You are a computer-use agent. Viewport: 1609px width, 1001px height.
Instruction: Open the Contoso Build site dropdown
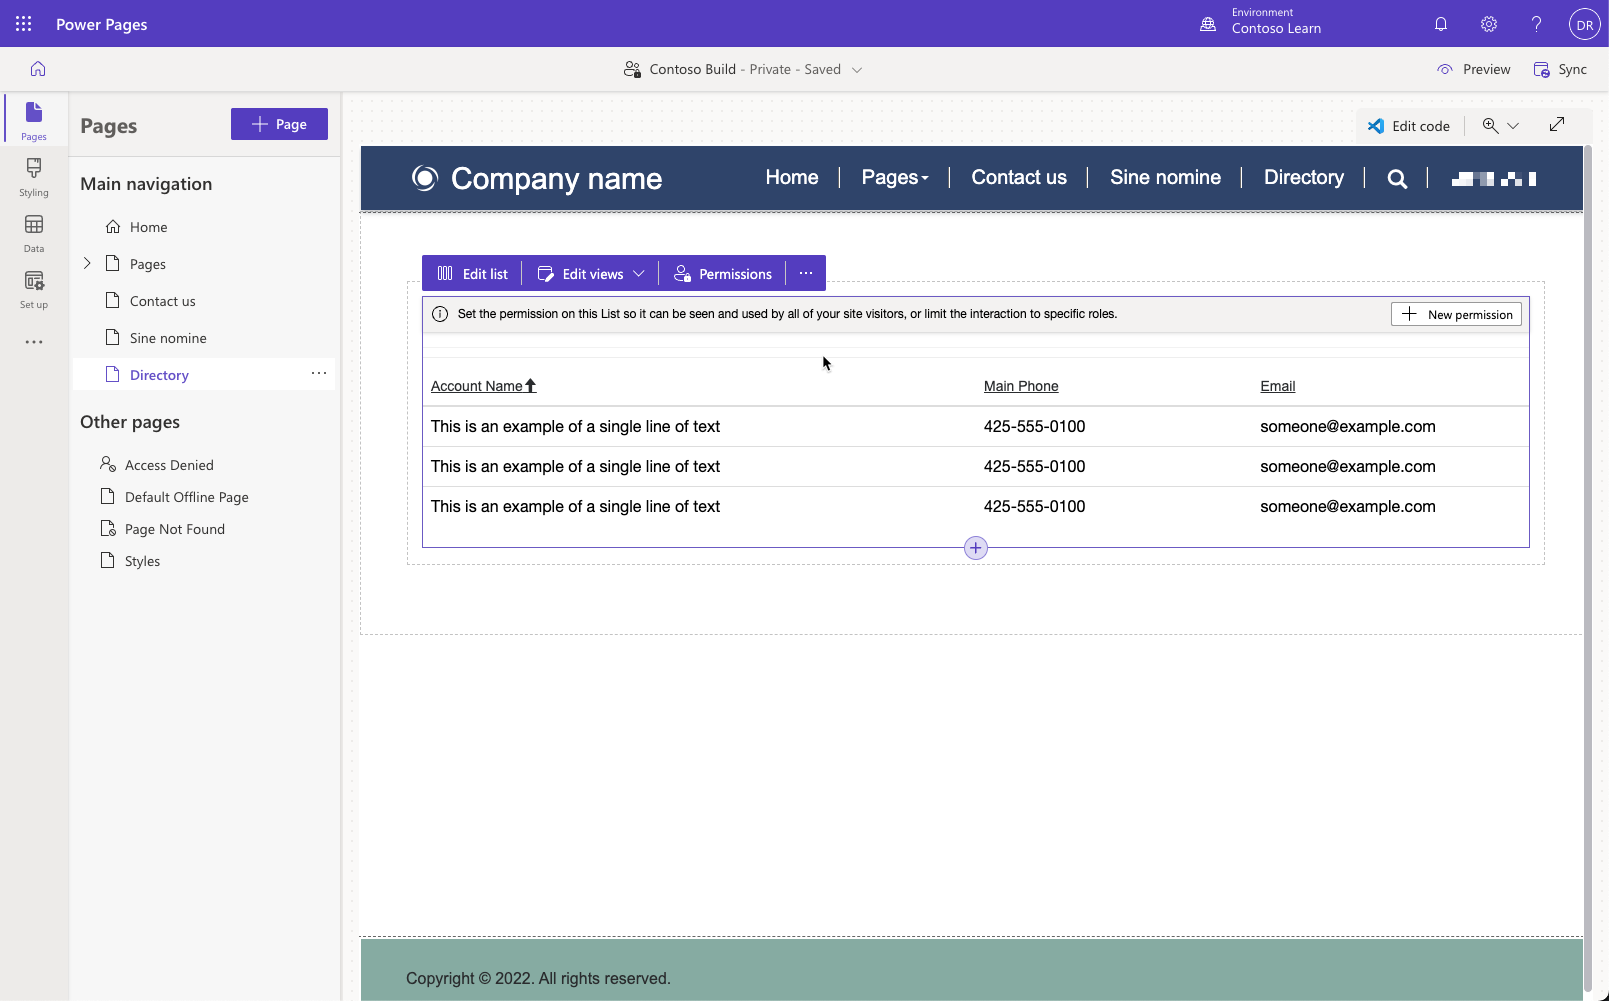pos(858,69)
